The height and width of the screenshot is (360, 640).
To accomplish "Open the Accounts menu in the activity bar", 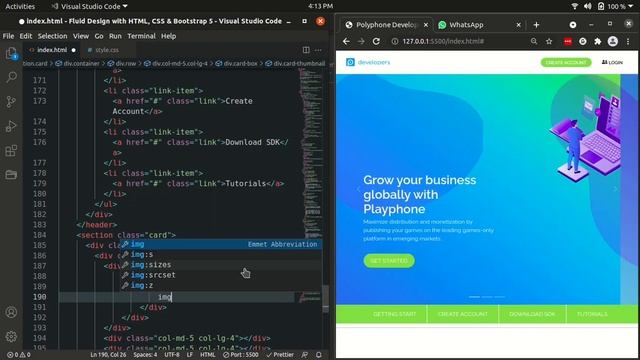I will pos(11,312).
